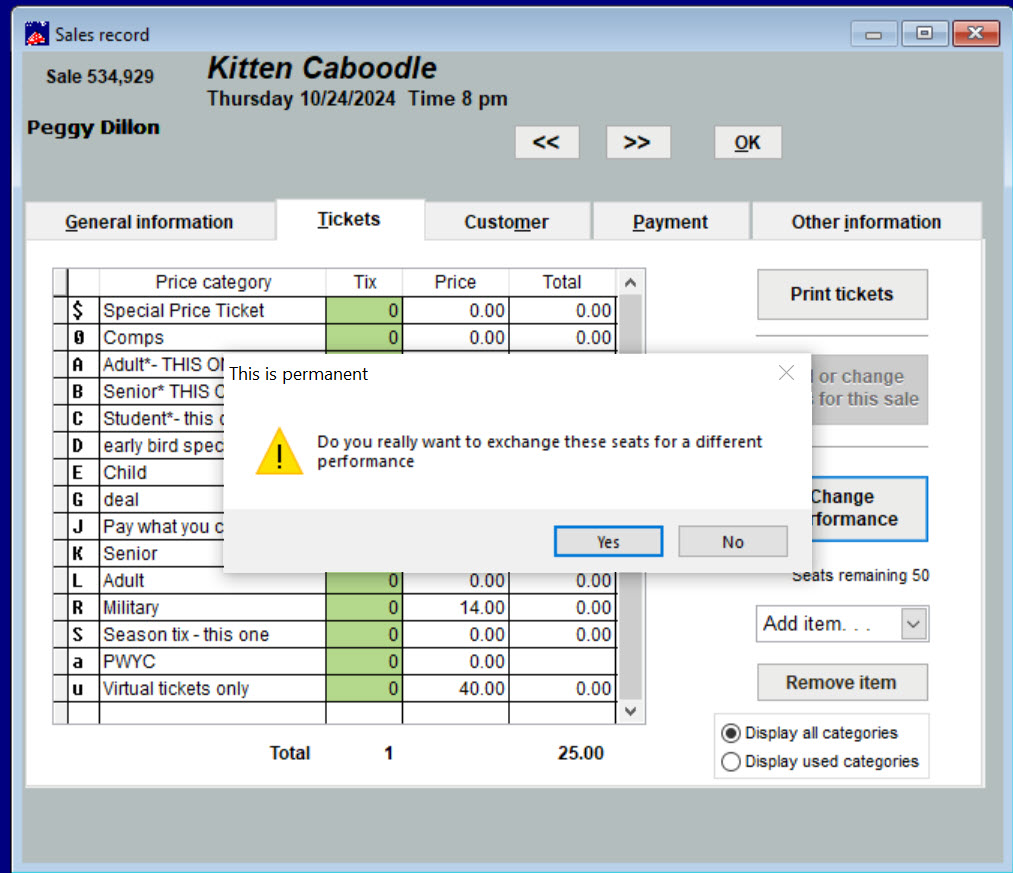Click Tix field for Season tix row

[x=364, y=635]
